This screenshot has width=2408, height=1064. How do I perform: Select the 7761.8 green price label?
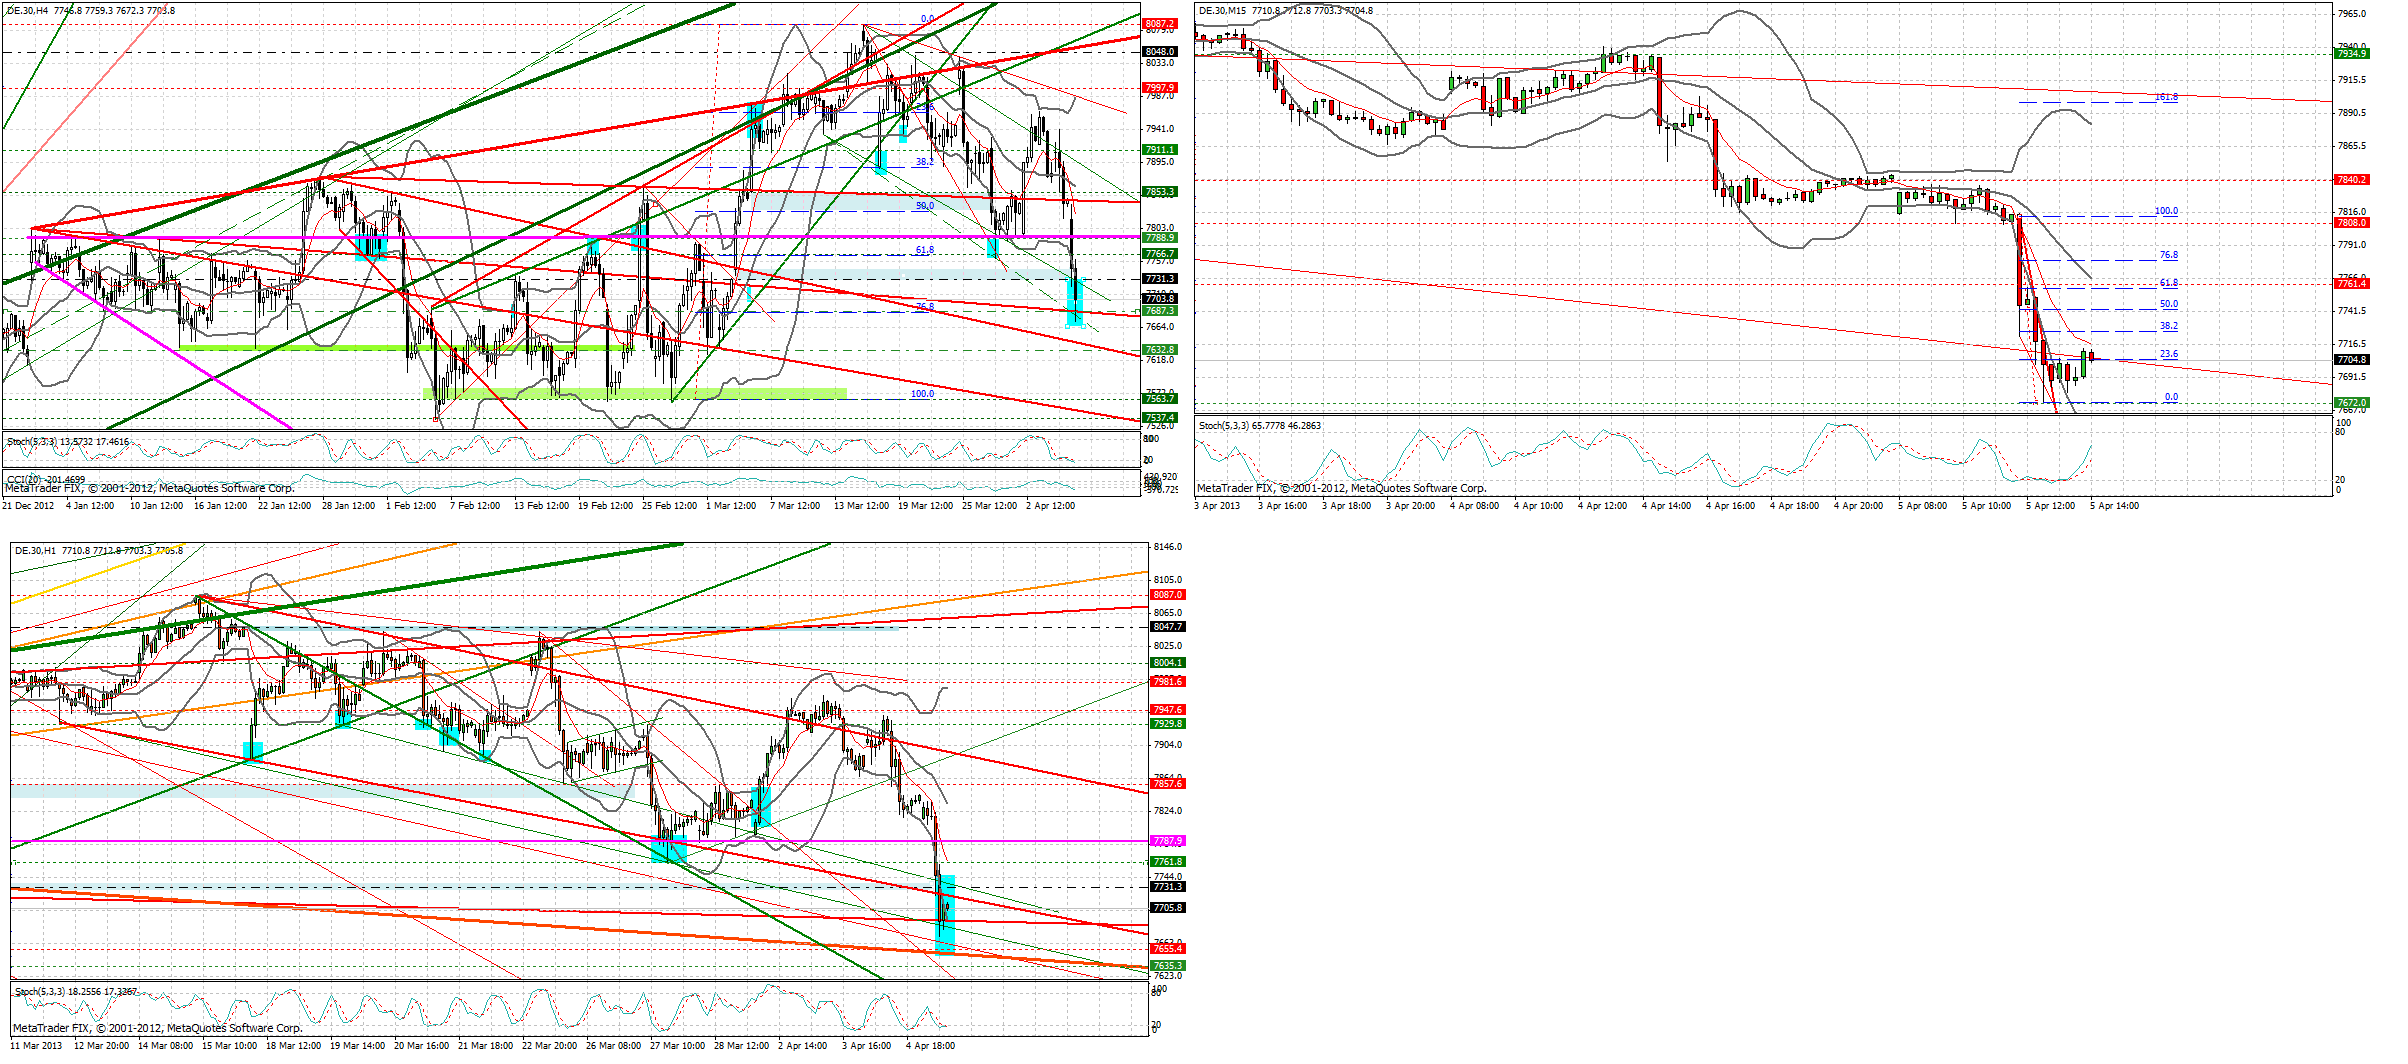coord(1168,861)
